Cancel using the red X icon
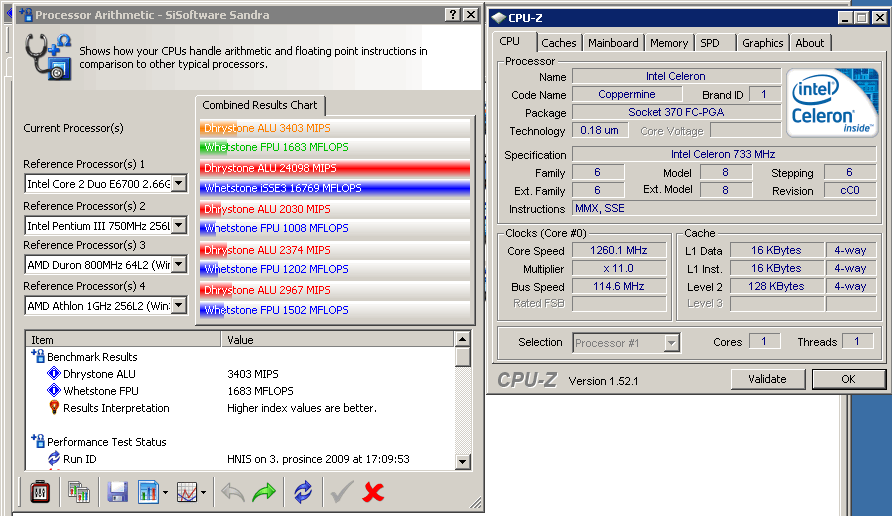Viewport: 892px width, 516px height. (x=374, y=492)
